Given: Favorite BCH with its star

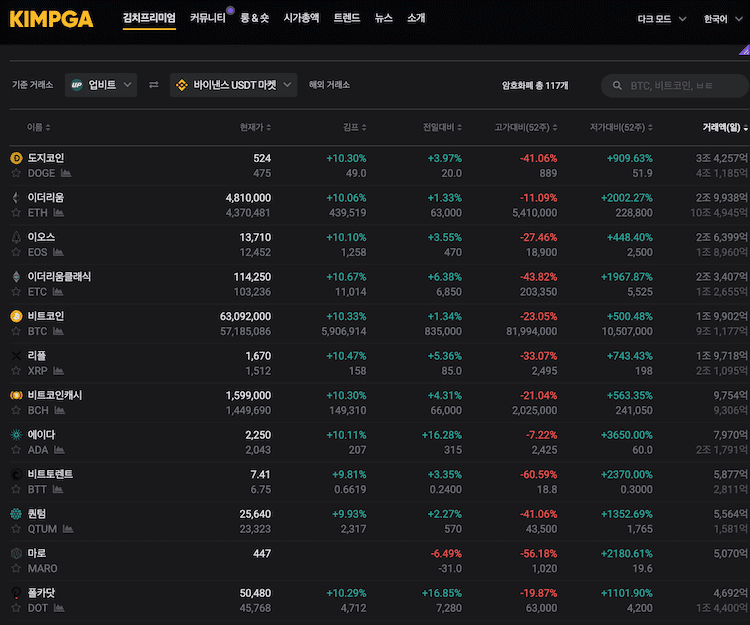Looking at the screenshot, I should click(x=16, y=410).
